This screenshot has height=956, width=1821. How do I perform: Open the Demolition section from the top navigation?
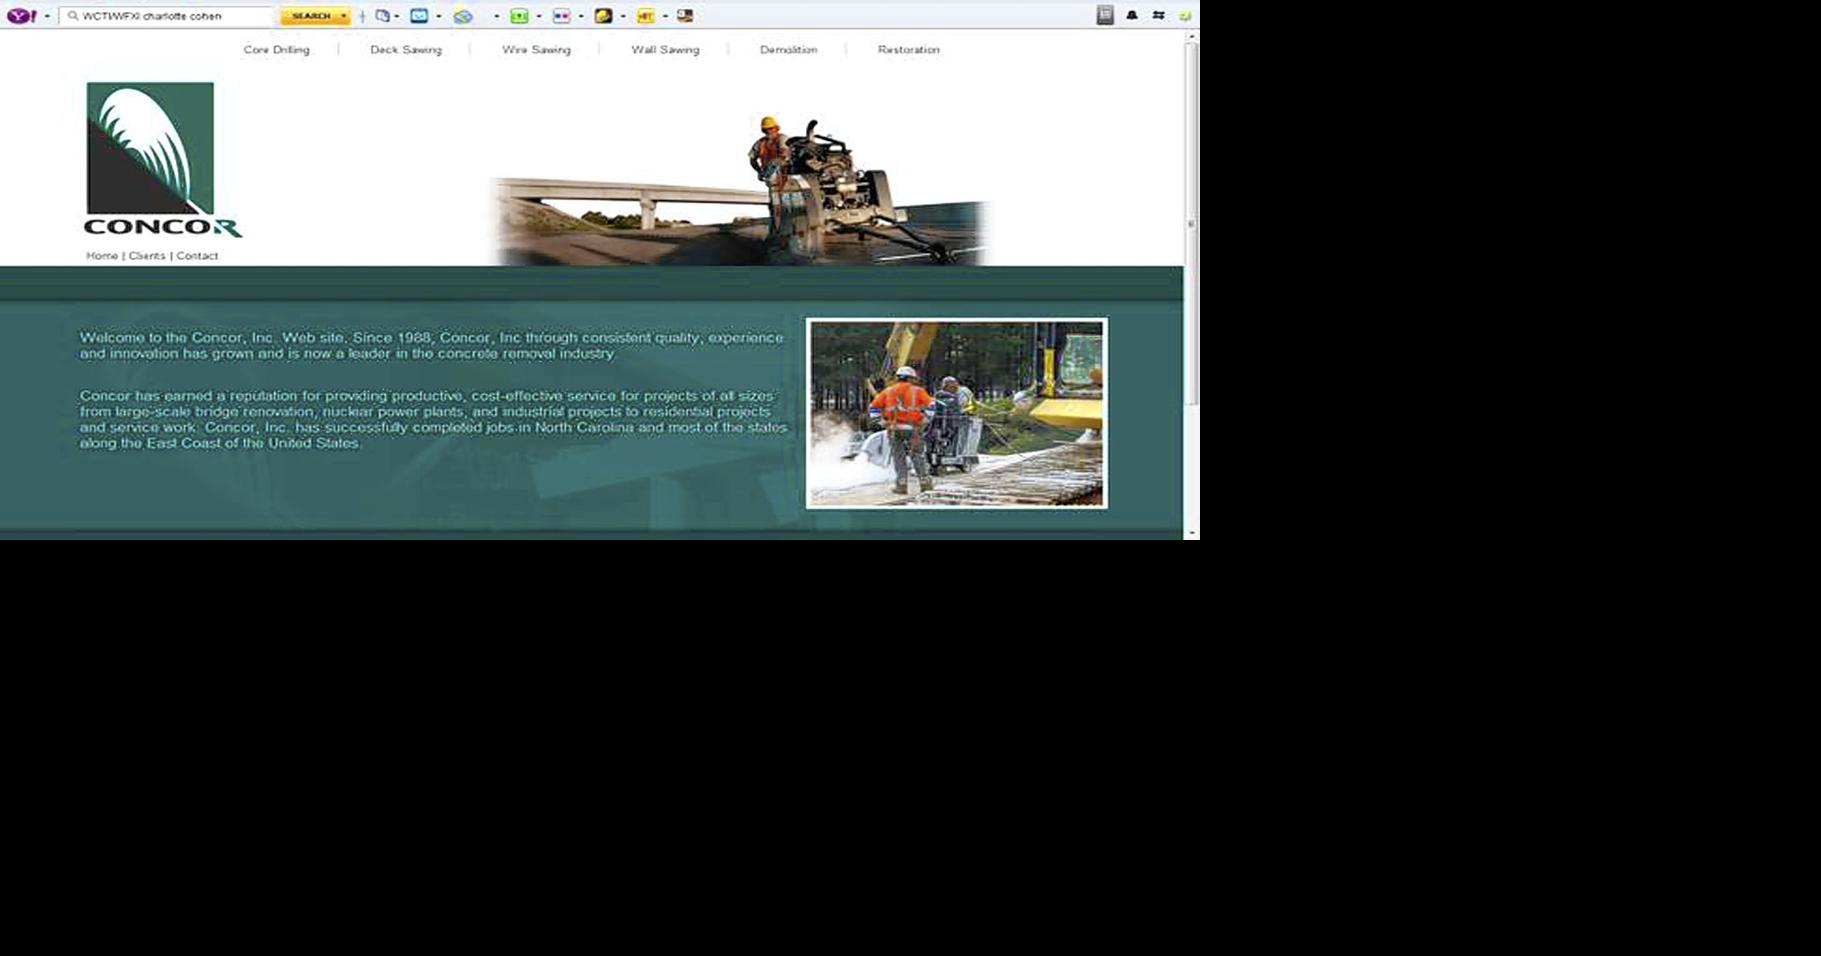point(789,49)
